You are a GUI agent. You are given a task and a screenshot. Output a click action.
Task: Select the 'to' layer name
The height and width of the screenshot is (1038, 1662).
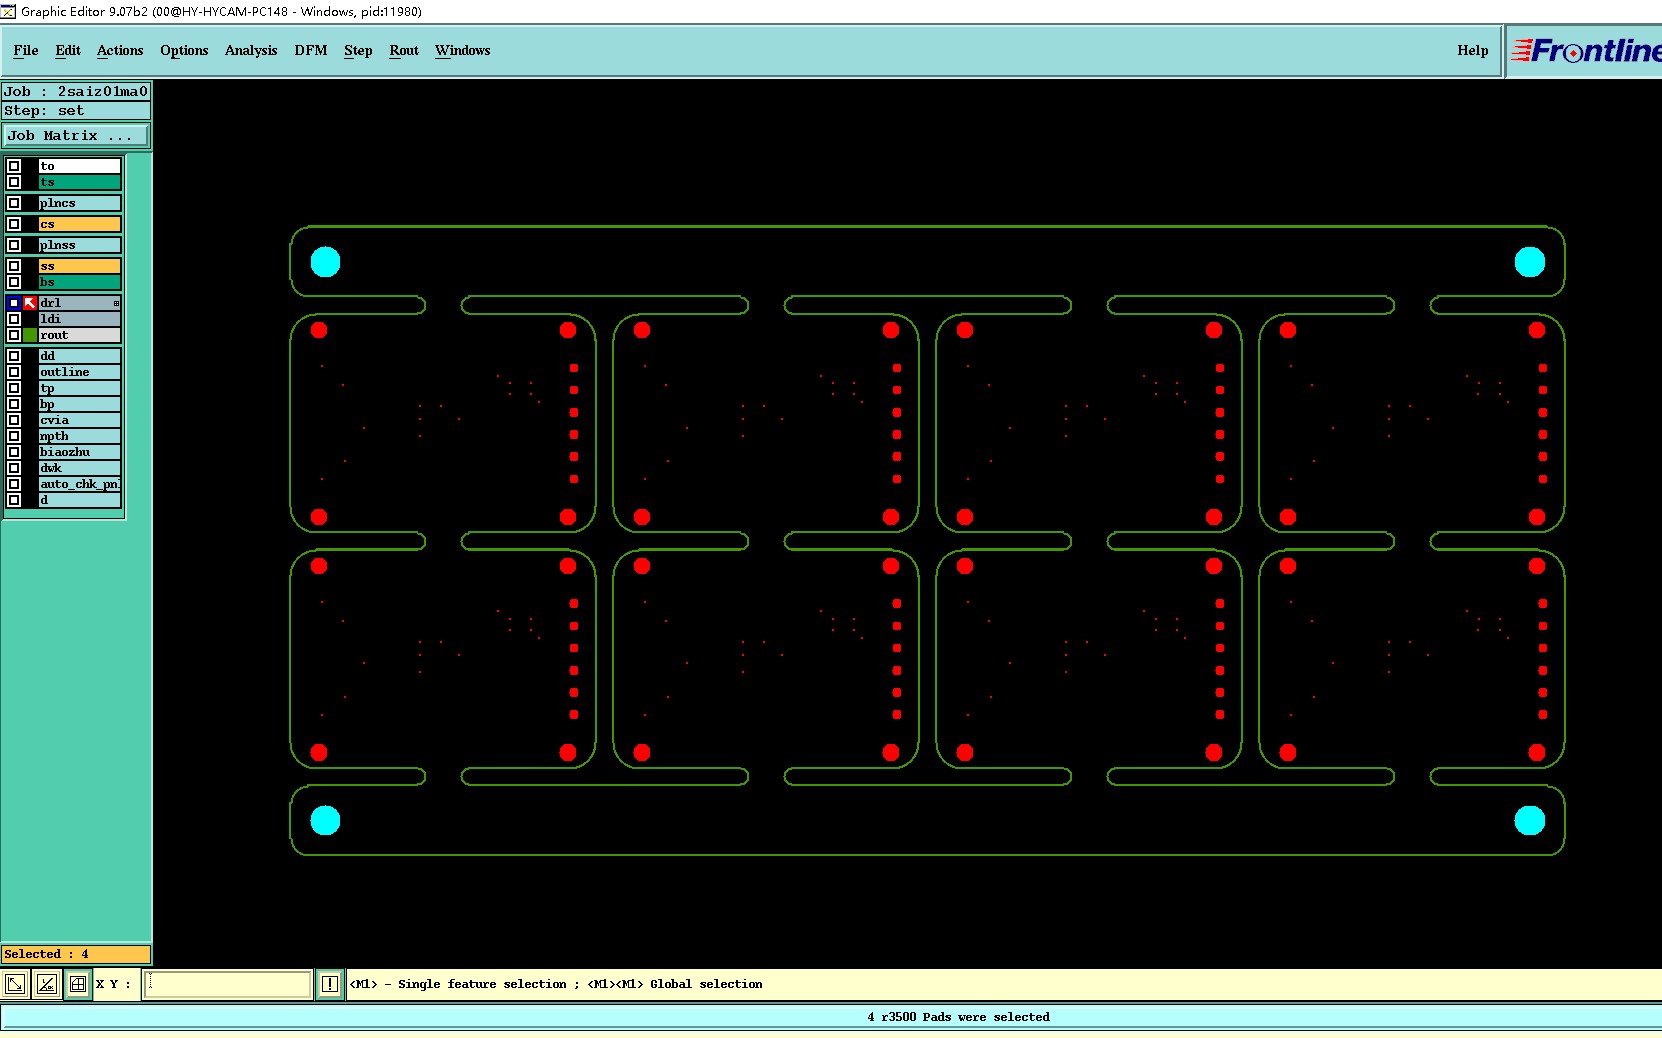coord(80,166)
